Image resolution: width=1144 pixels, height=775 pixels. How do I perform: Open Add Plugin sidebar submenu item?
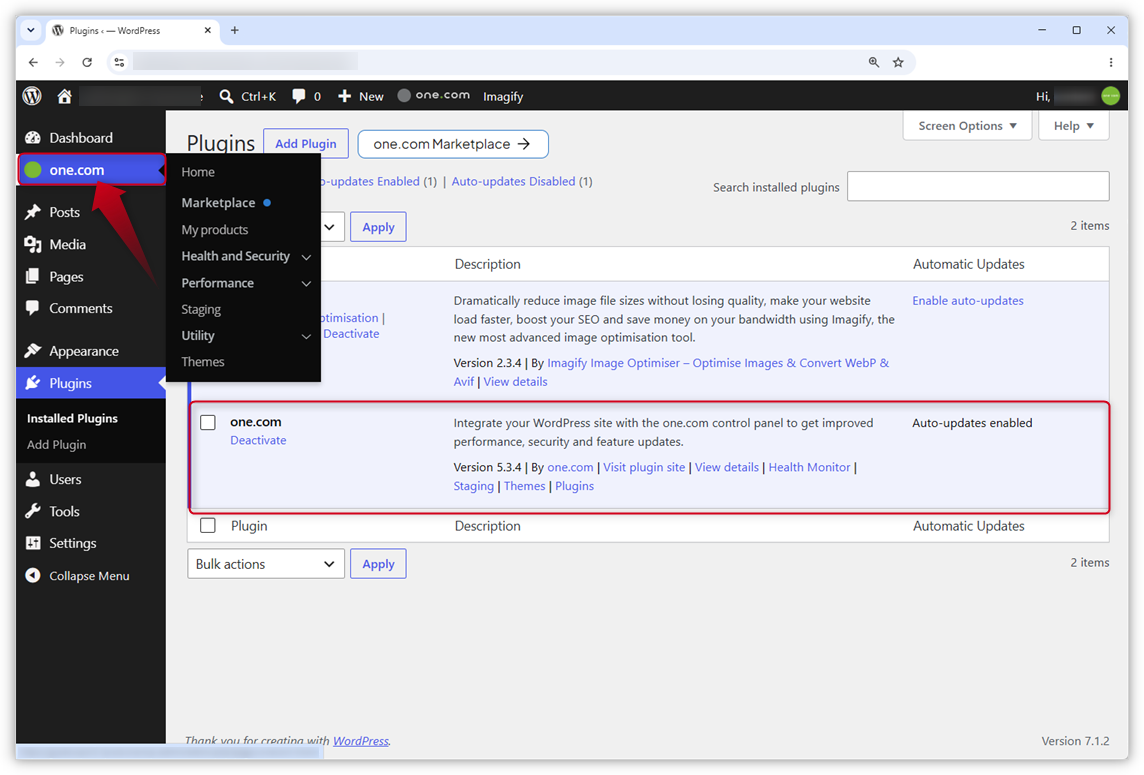pos(56,444)
